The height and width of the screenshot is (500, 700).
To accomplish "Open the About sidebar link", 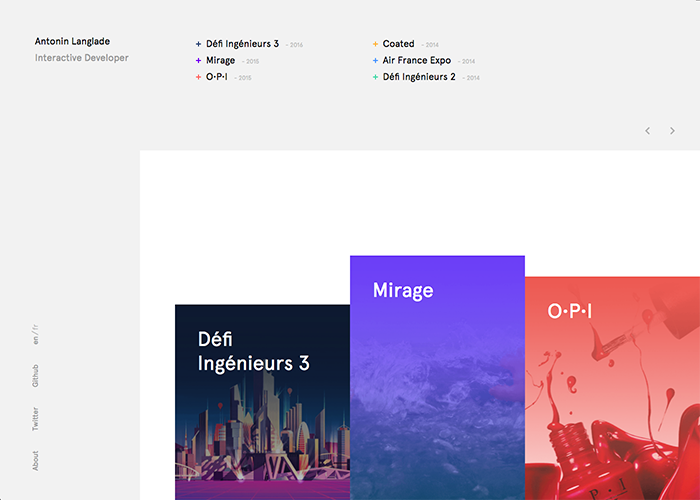I will click(35, 461).
